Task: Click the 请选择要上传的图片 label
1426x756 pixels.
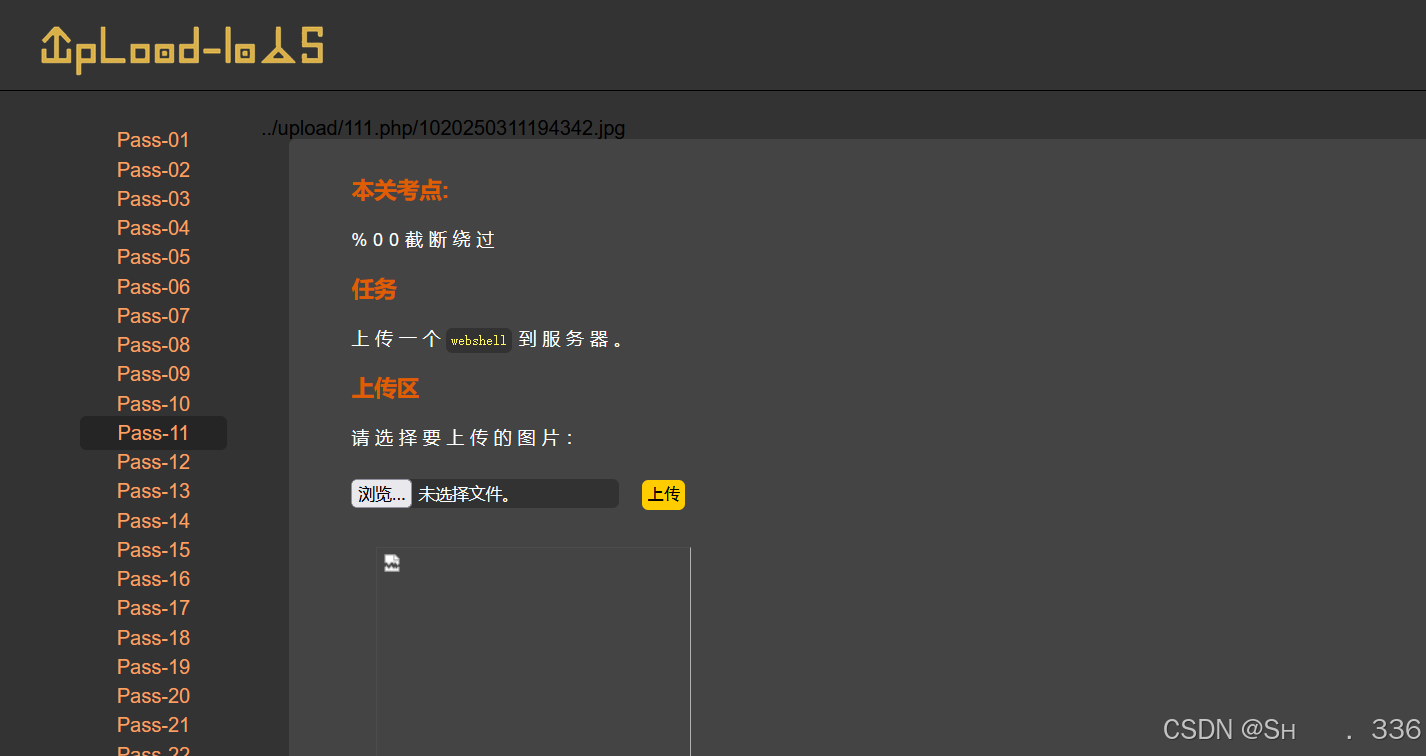Action: [462, 438]
